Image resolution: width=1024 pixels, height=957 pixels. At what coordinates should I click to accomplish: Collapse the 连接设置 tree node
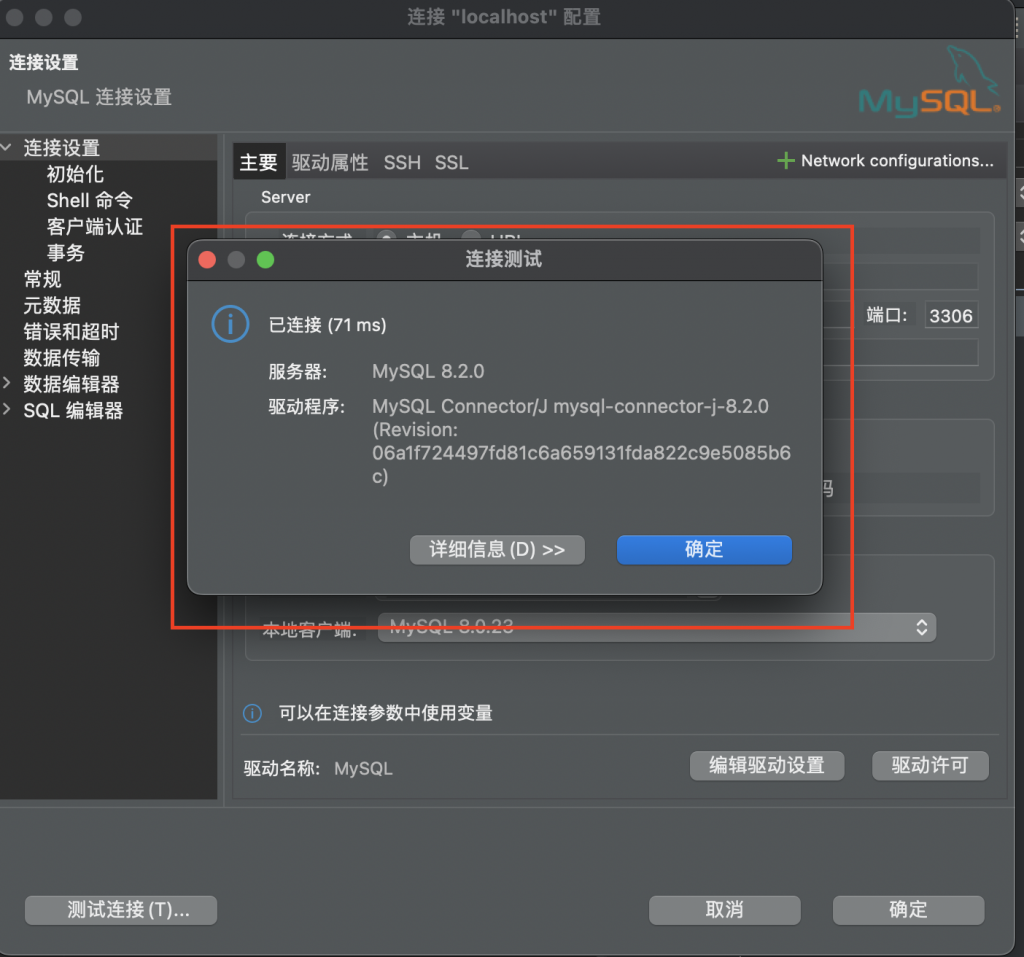(x=7, y=148)
